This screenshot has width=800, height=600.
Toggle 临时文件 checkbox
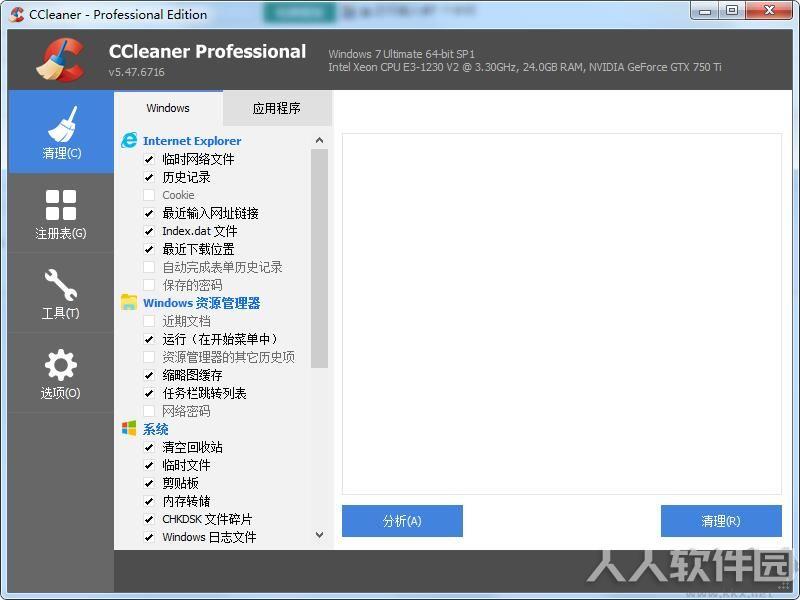click(x=149, y=465)
